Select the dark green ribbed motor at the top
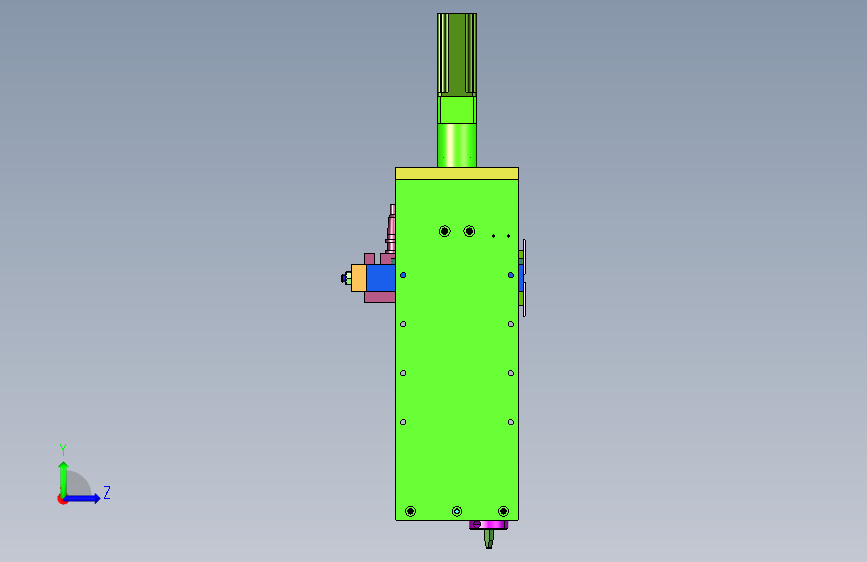Viewport: 867px width, 562px height. tap(457, 54)
